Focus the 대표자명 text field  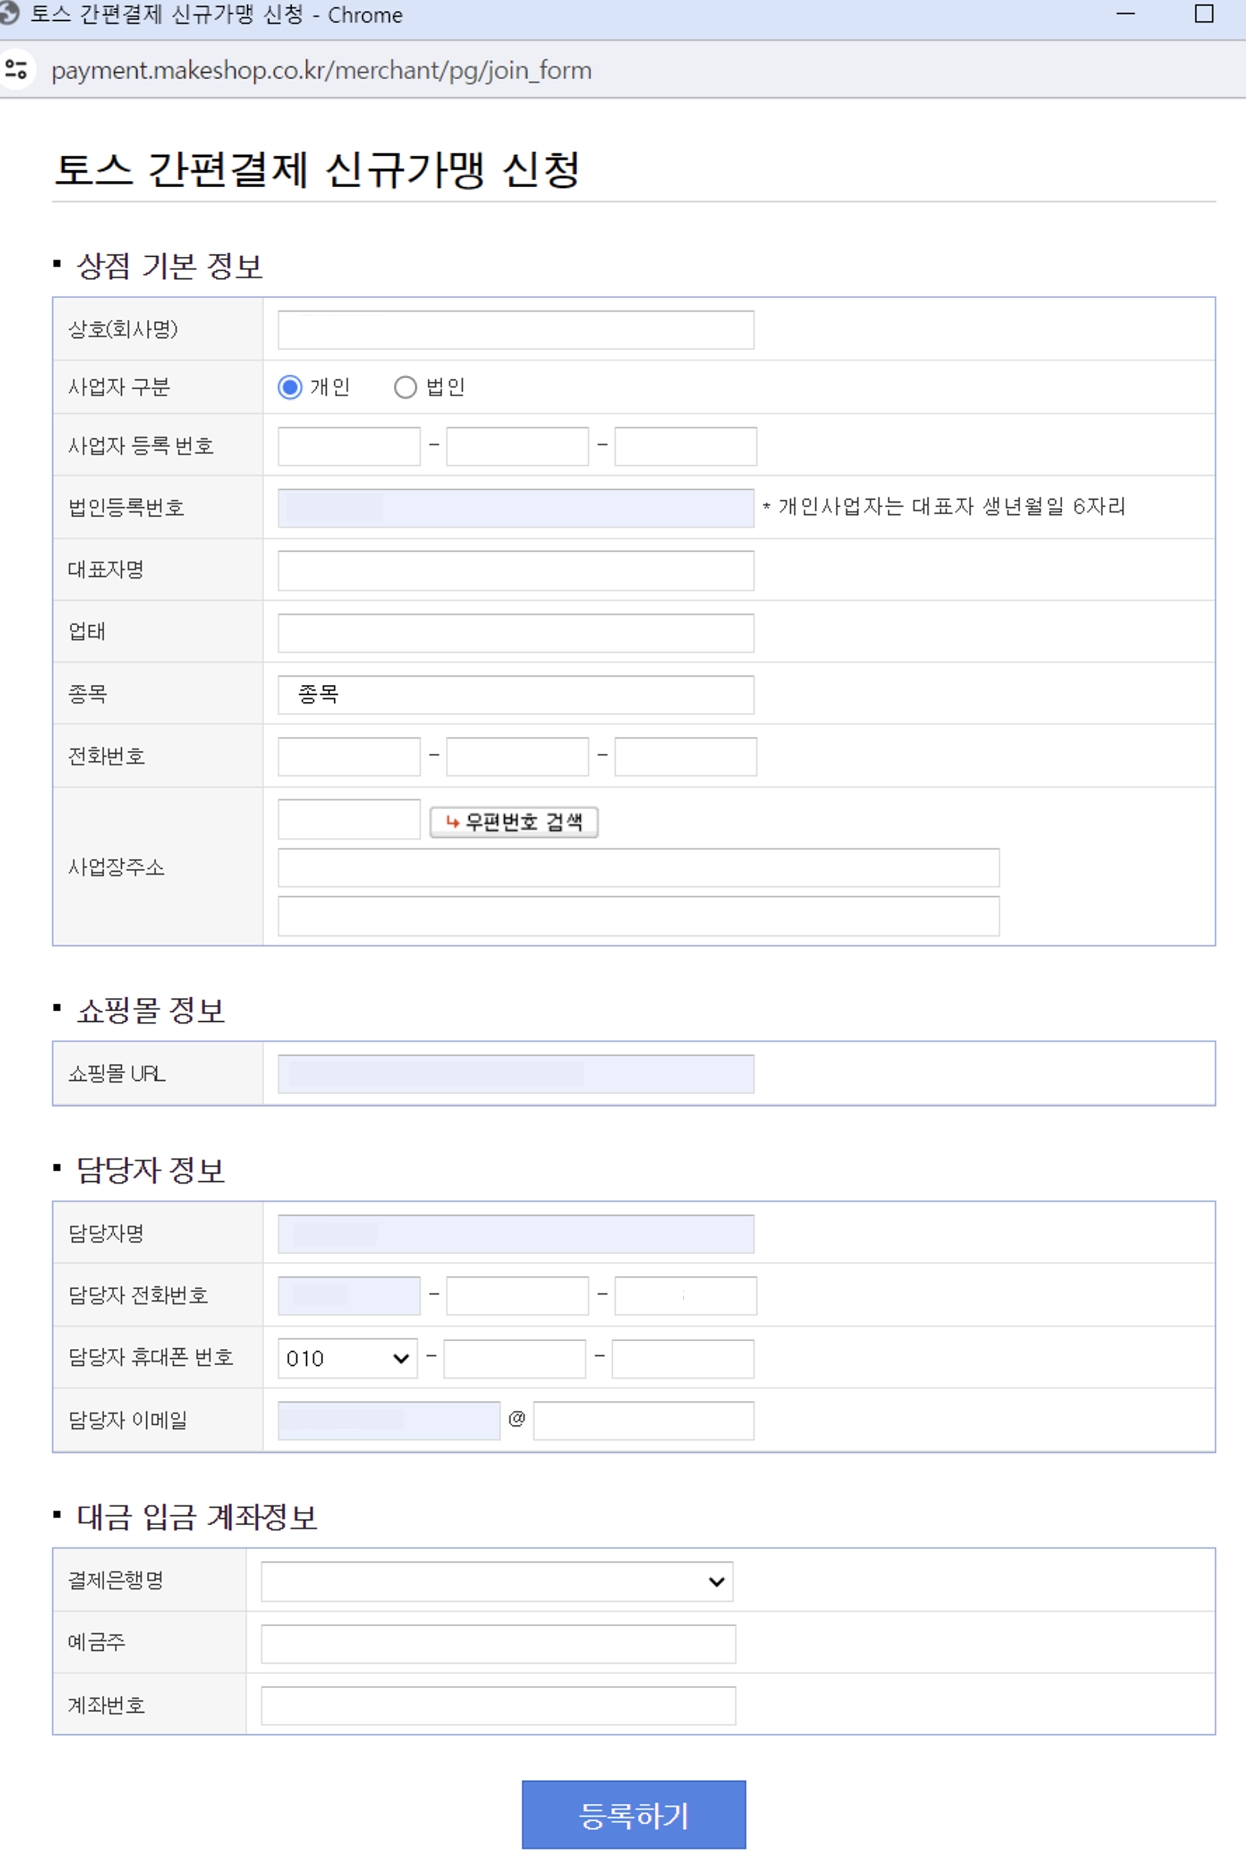click(515, 571)
